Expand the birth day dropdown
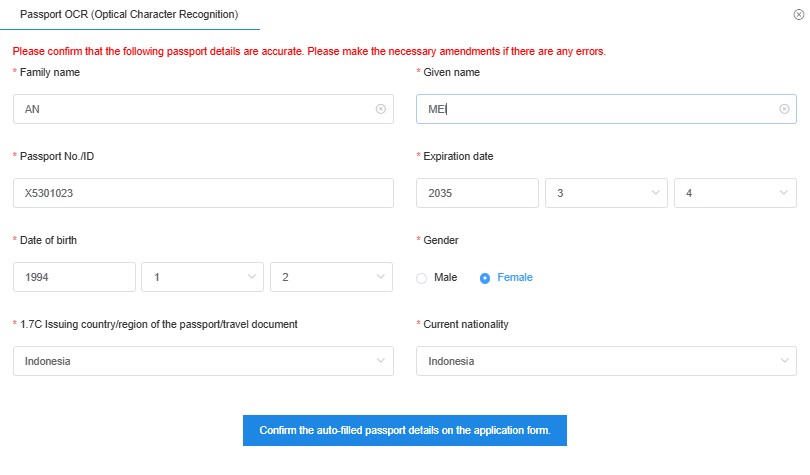This screenshot has height=475, width=810. pos(331,277)
